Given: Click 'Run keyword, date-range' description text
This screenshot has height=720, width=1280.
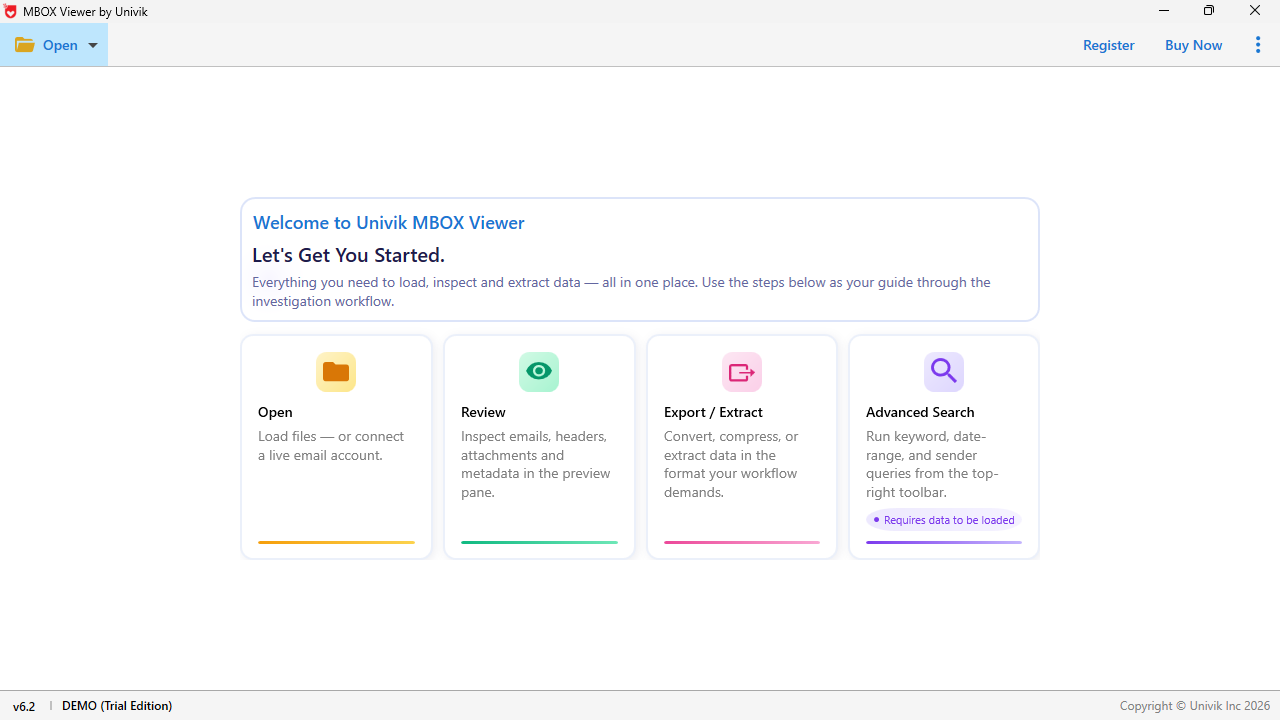Looking at the screenshot, I should coord(932,464).
